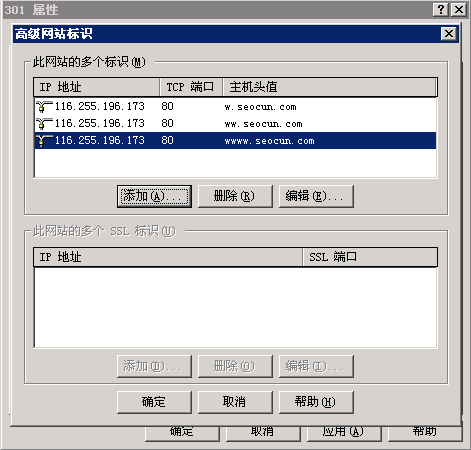Select host header w.seocun.com

[260, 107]
